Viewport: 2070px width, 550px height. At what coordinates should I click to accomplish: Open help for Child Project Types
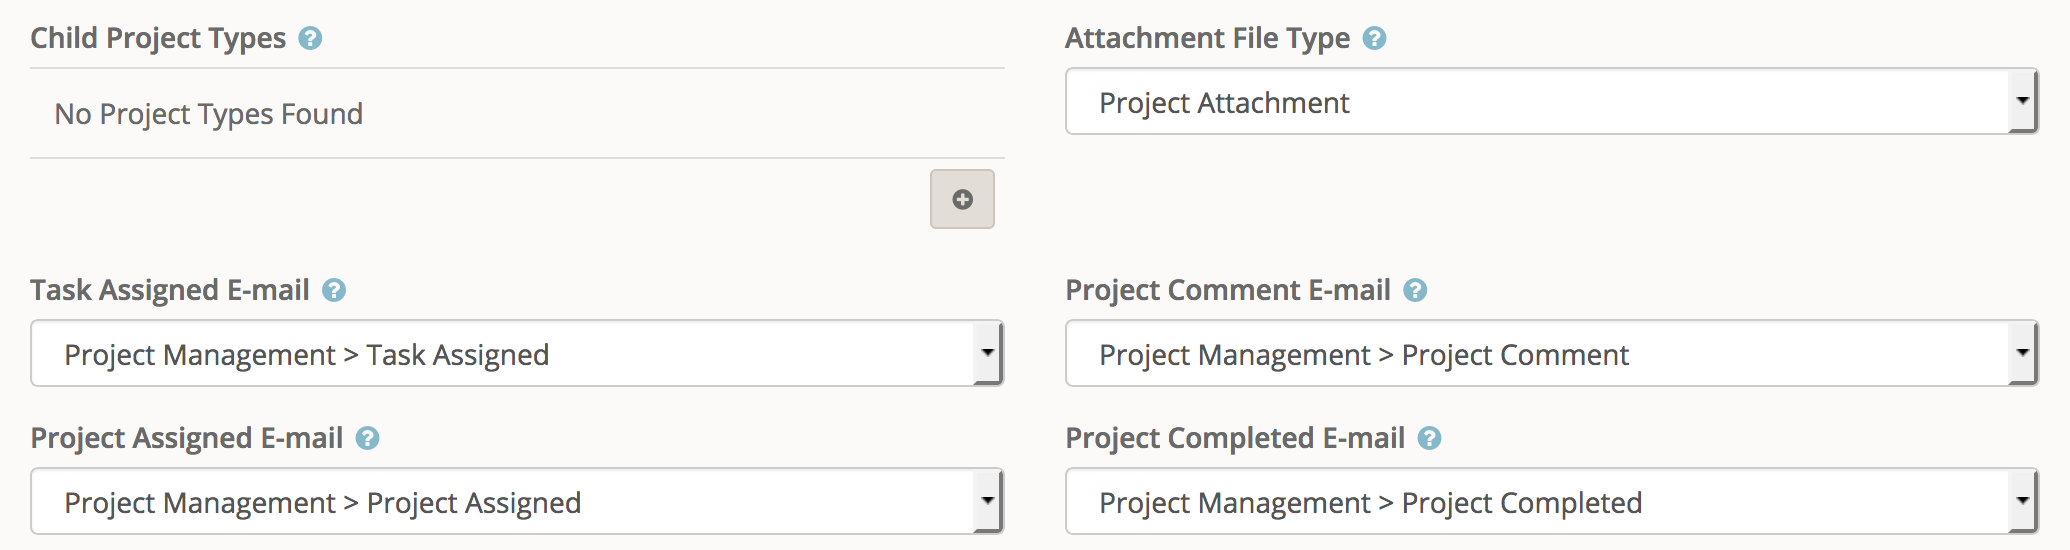coord(310,38)
